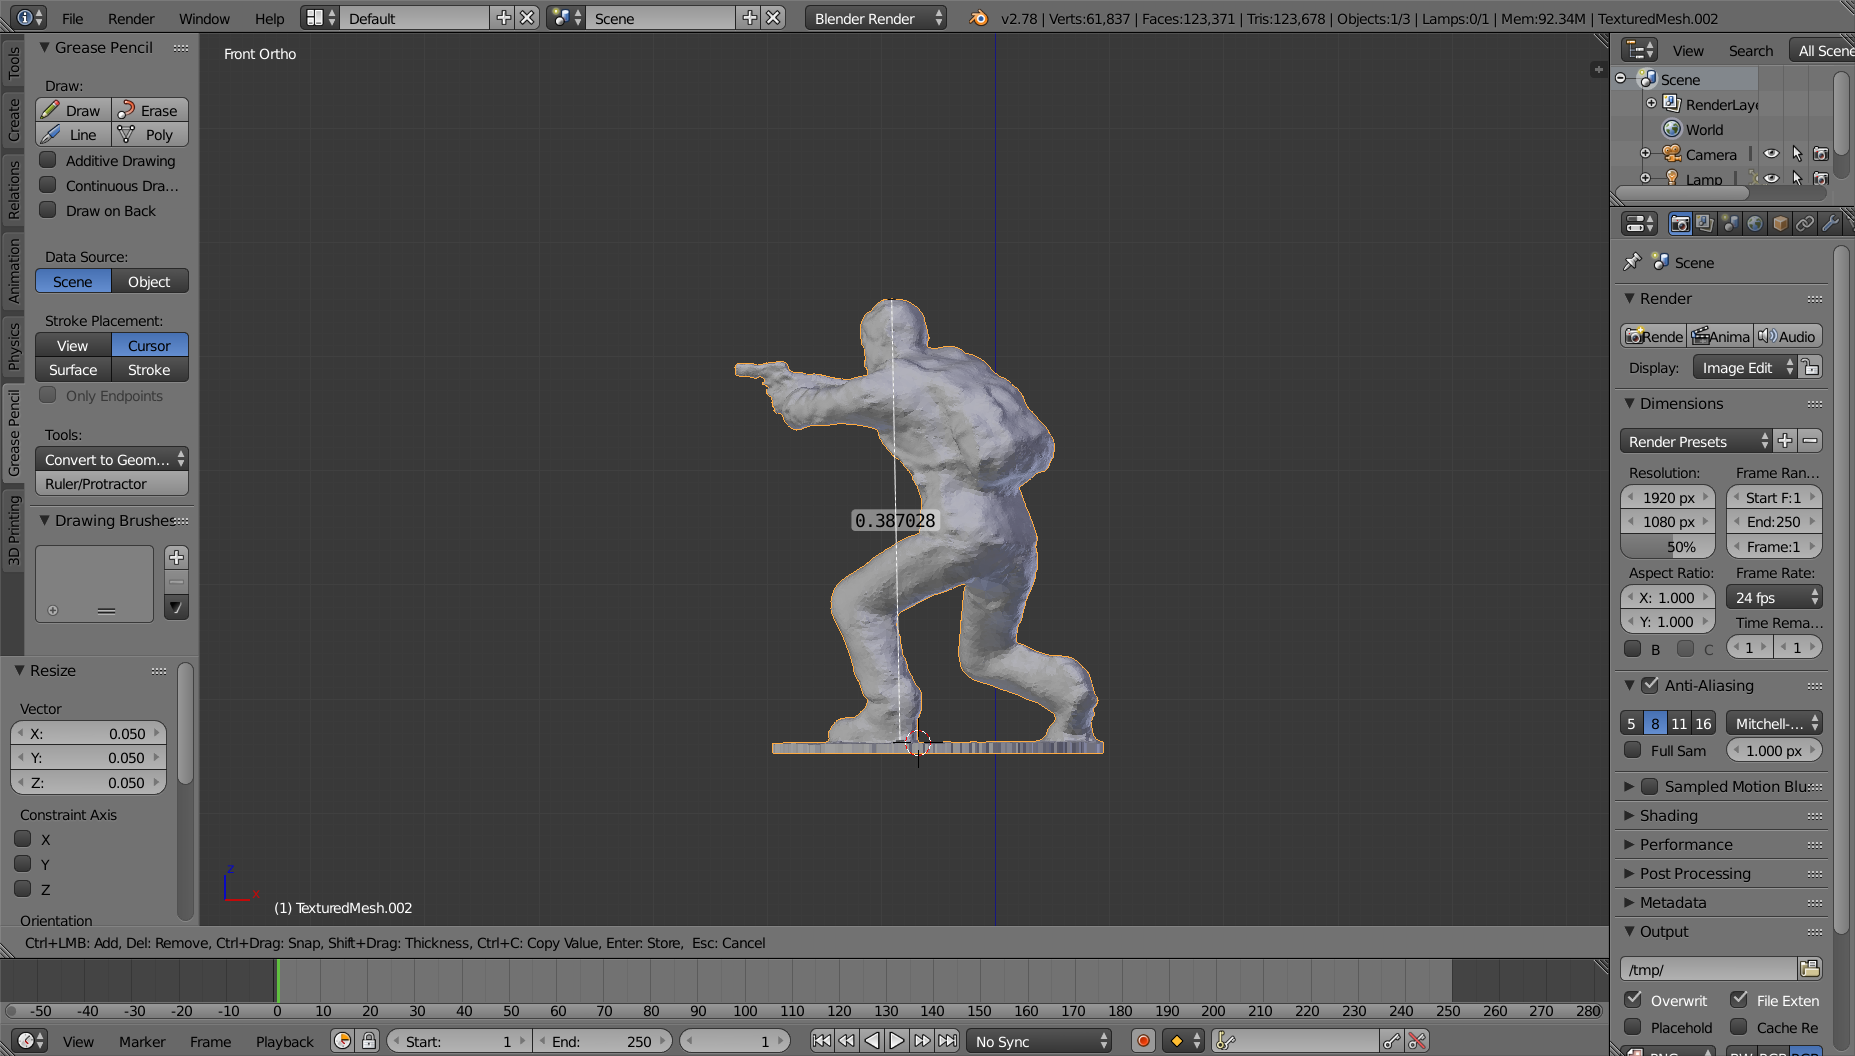Add a new screen layout with plus
The height and width of the screenshot is (1056, 1855).
(503, 18)
